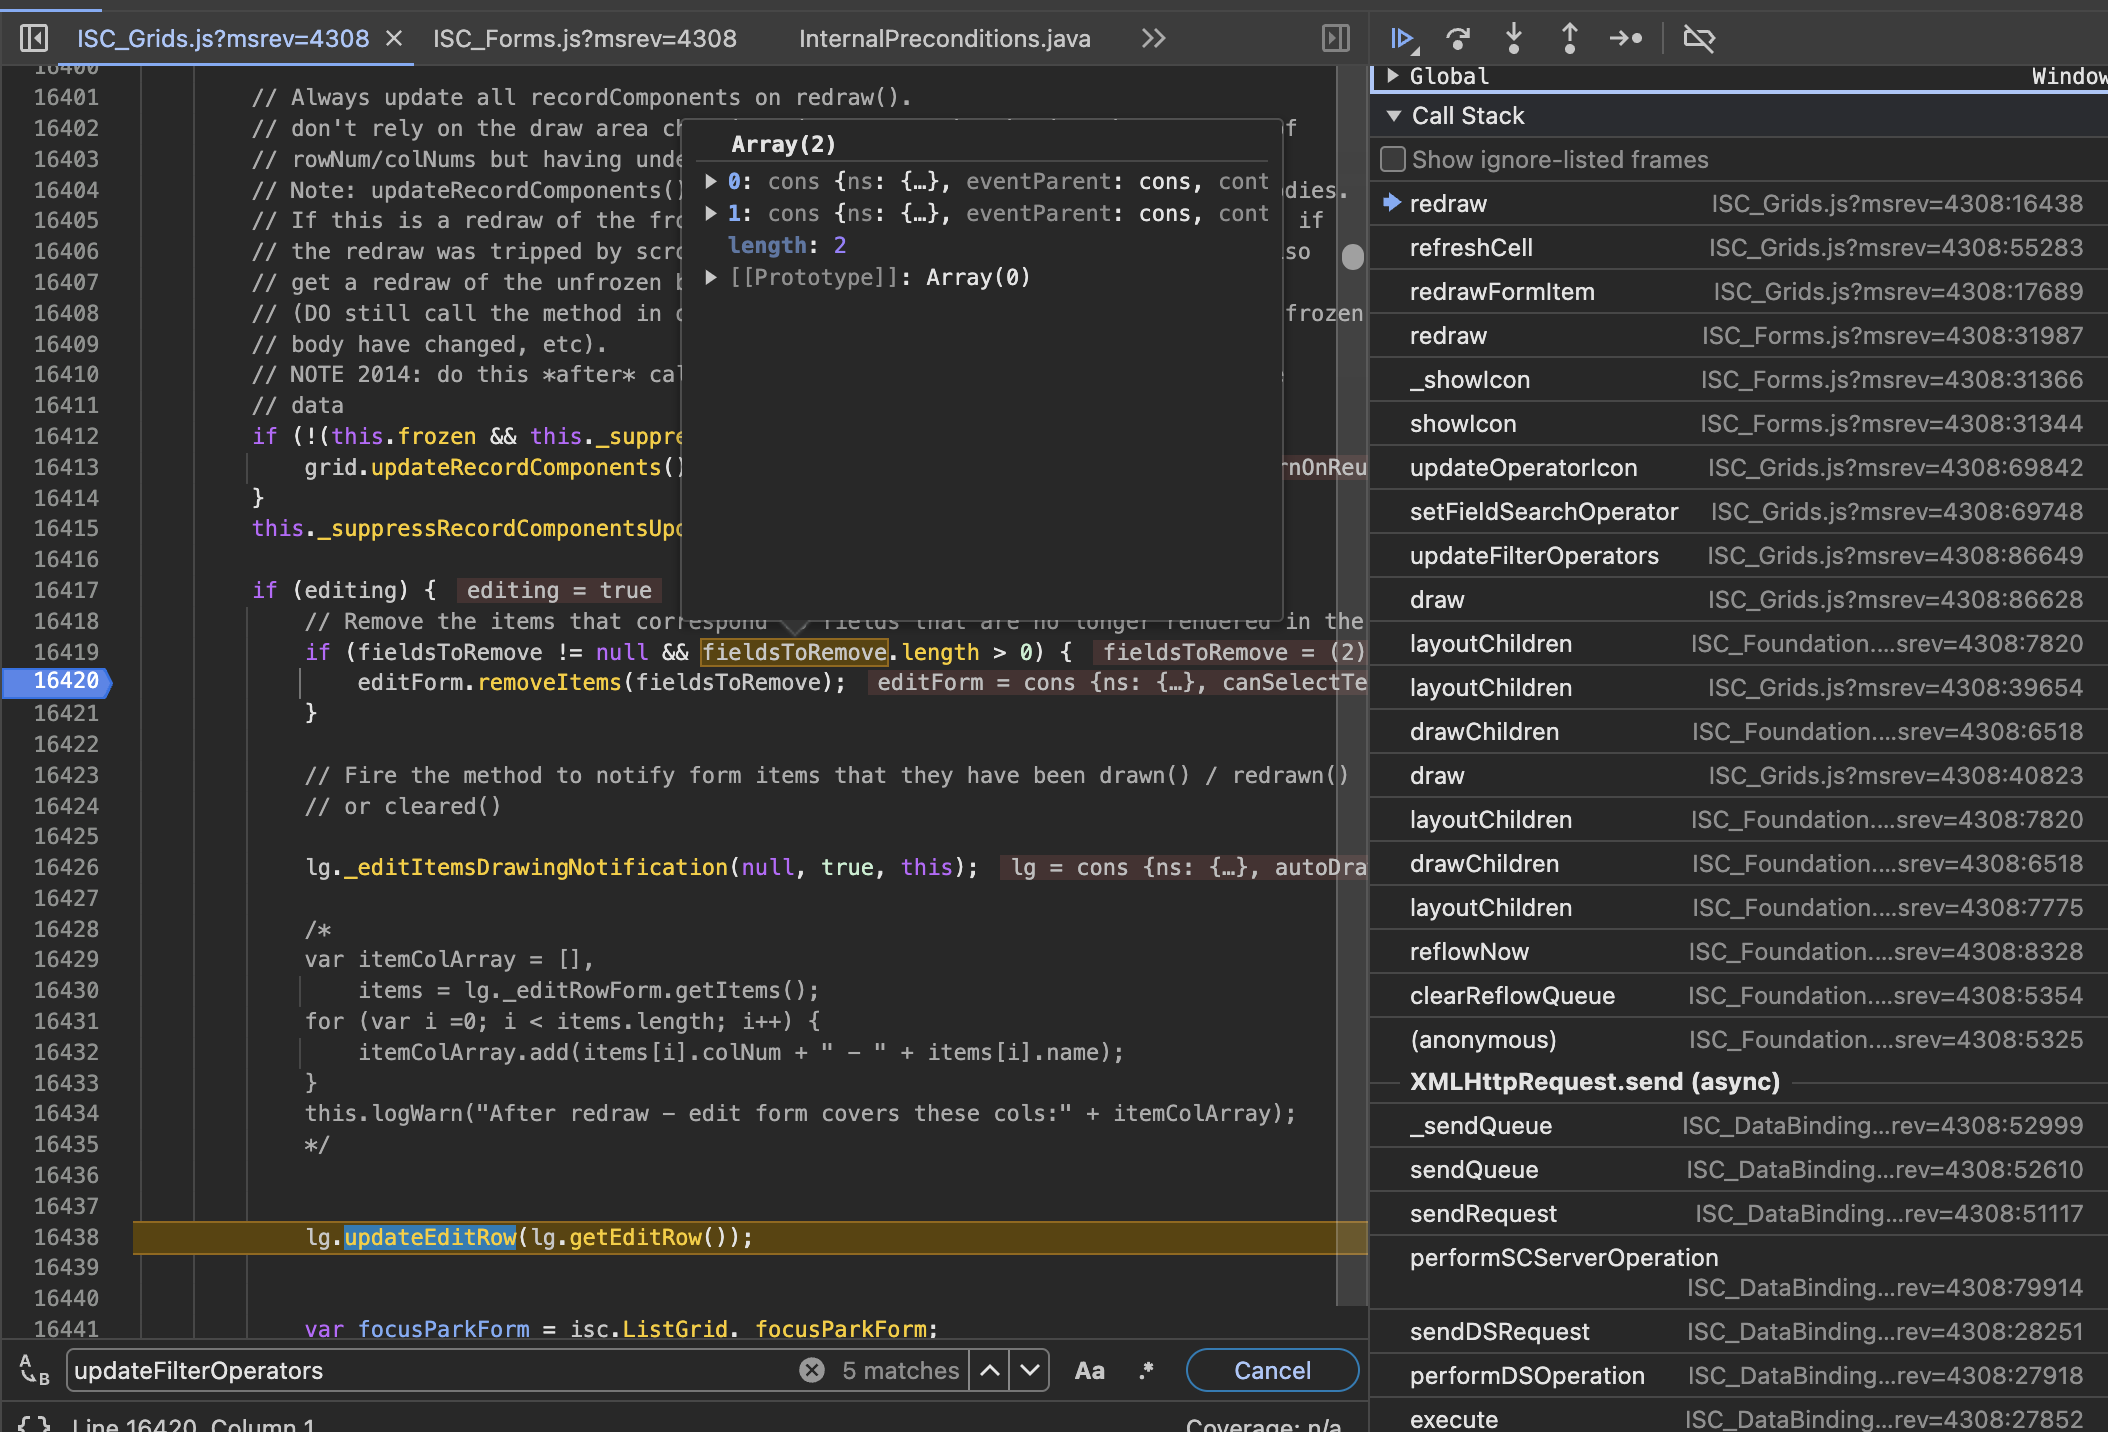Close the ISC_Grids.js tab
Screen dimensions: 2108x1432
[394, 39]
